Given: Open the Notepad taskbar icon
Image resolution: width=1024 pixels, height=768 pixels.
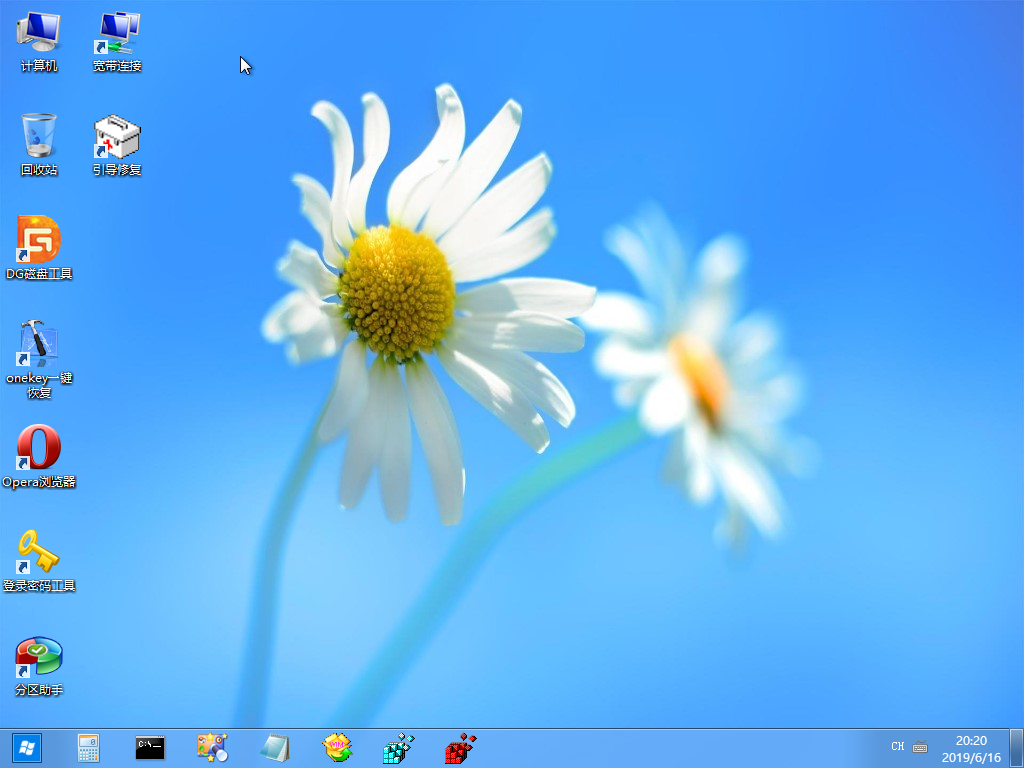Looking at the screenshot, I should pyautogui.click(x=274, y=748).
